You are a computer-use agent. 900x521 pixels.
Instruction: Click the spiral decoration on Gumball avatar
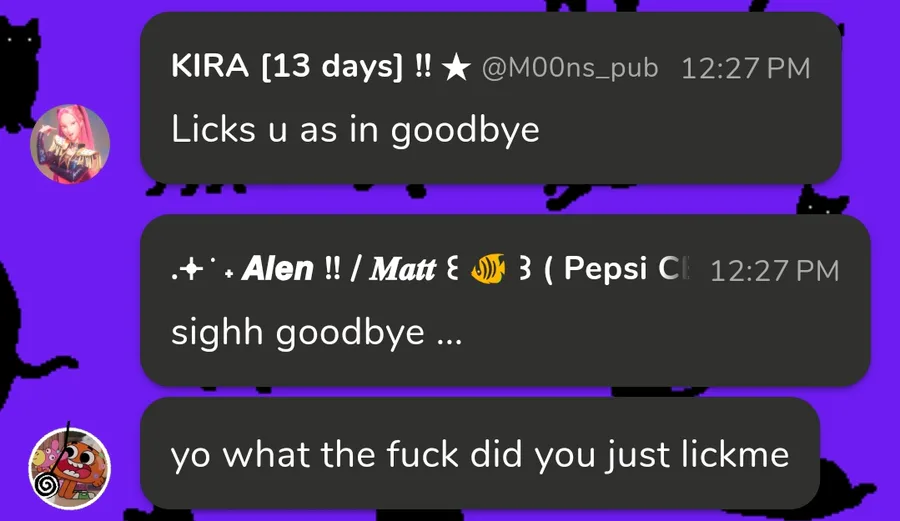click(46, 485)
